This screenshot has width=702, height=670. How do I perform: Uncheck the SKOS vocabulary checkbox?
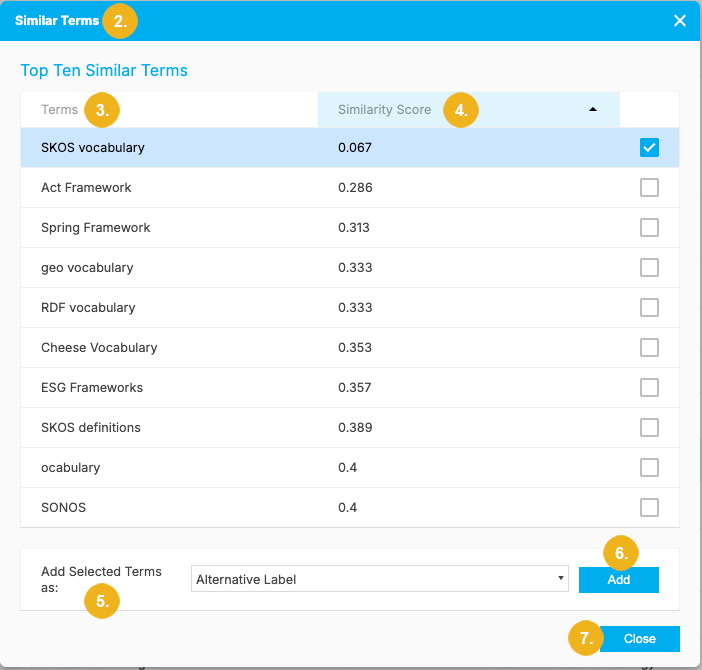click(x=649, y=148)
